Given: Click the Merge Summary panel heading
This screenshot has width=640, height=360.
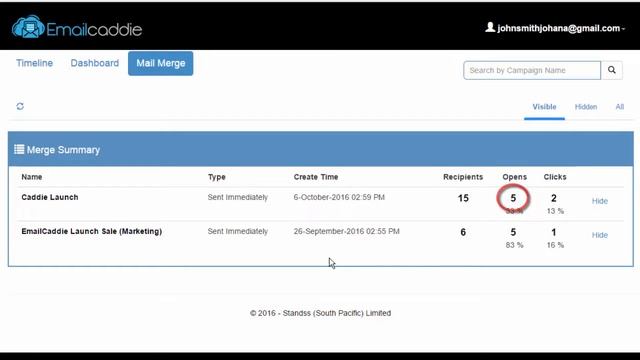Looking at the screenshot, I should pyautogui.click(x=63, y=150).
